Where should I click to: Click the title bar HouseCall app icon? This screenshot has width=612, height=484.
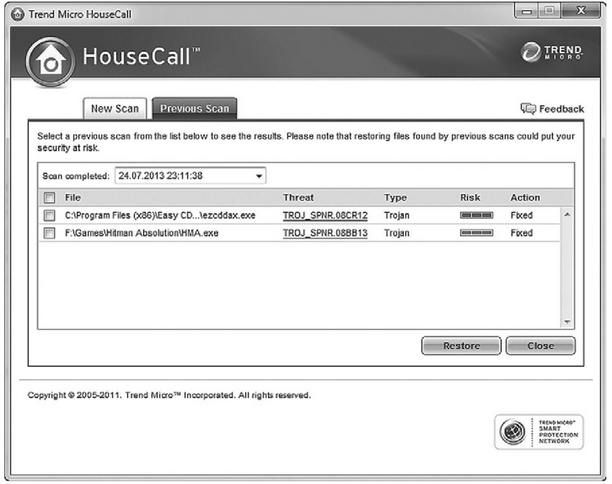coord(18,14)
